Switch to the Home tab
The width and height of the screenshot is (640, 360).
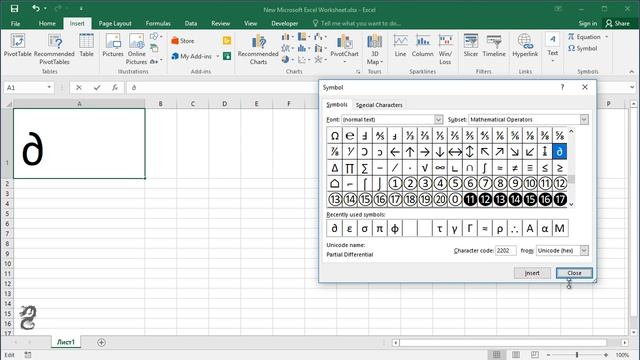coord(47,23)
